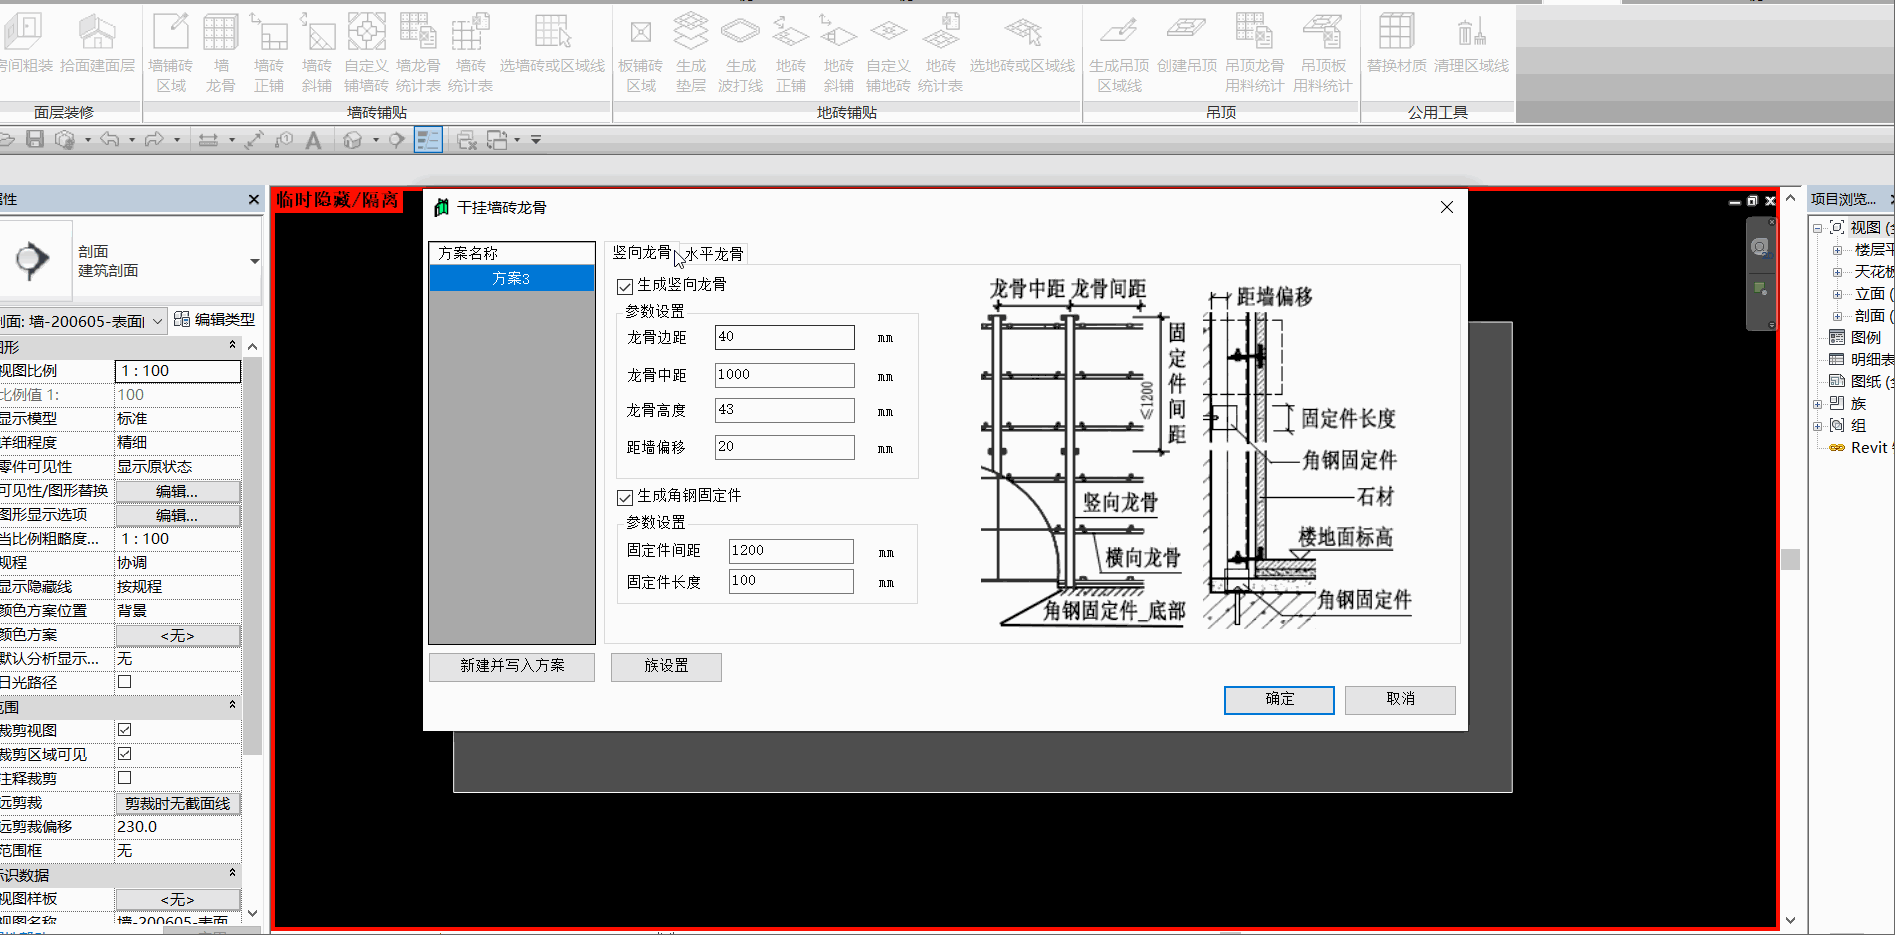Select 生成垫层 tool

point(690,53)
